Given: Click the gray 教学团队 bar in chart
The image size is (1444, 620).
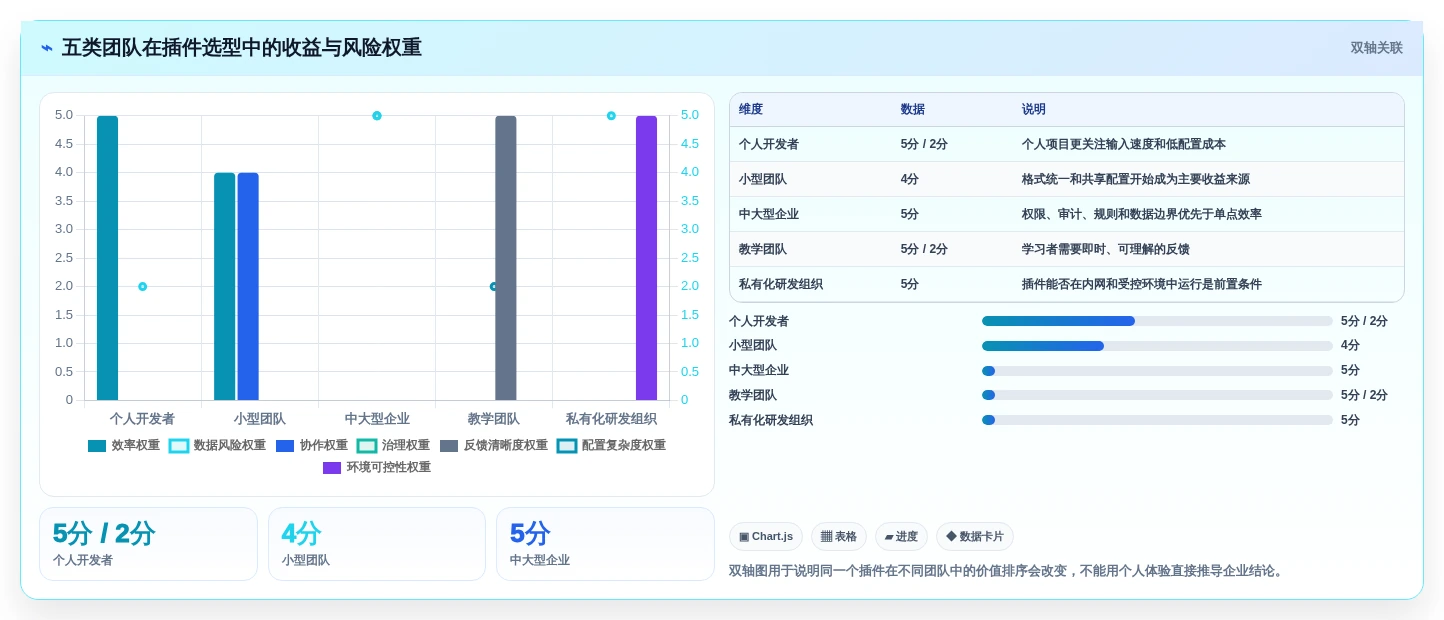Looking at the screenshot, I should click(506, 258).
